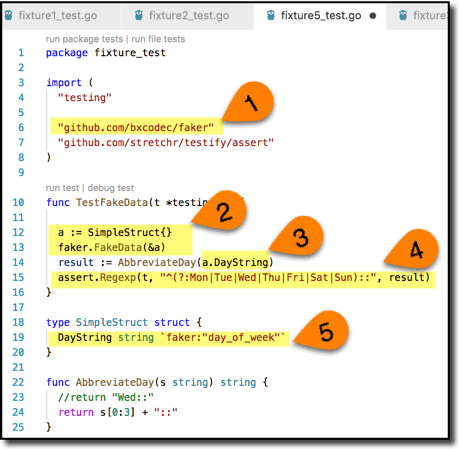Viewport: 460px width, 449px height.
Task: Click the 'result :=' variable on line 14
Action: pyautogui.click(x=86, y=262)
